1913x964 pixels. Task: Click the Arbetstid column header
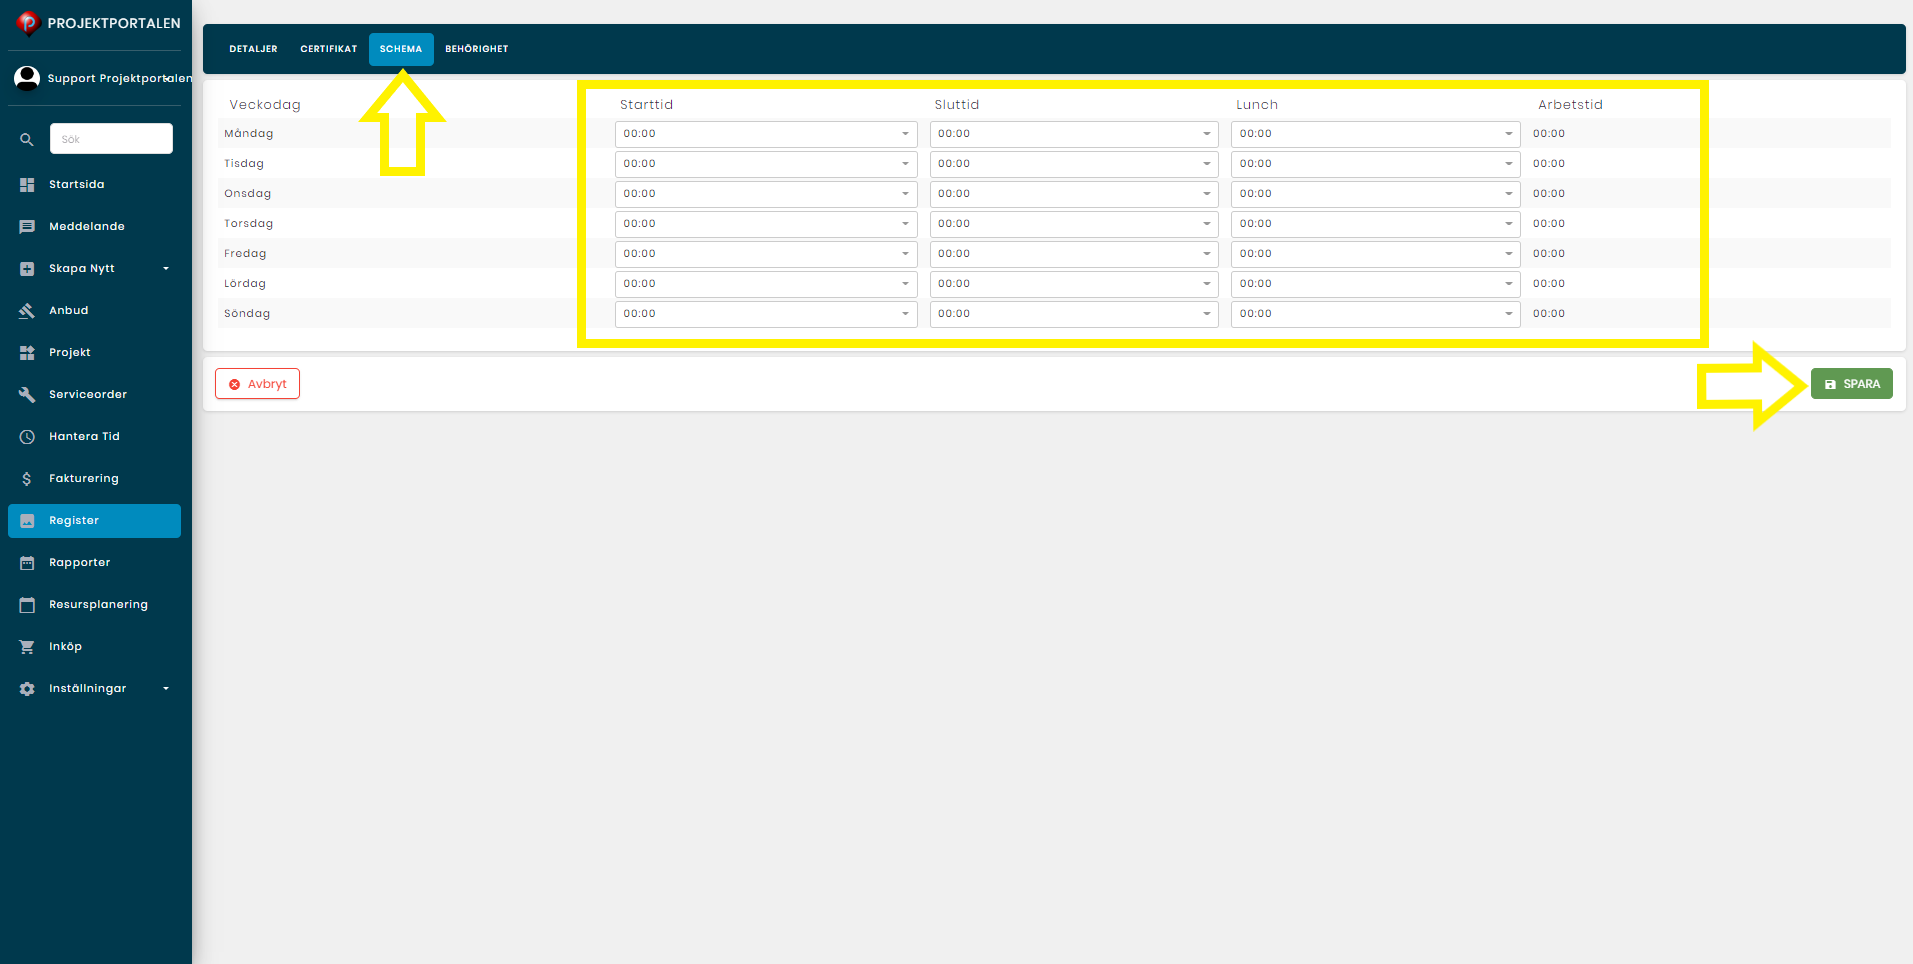tap(1570, 105)
